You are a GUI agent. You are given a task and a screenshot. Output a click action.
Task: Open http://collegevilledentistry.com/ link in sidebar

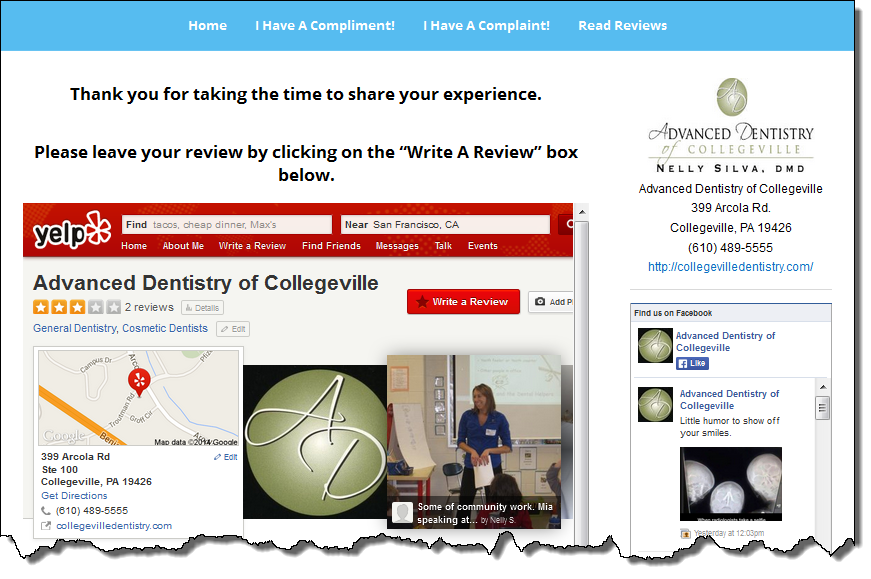click(x=730, y=267)
